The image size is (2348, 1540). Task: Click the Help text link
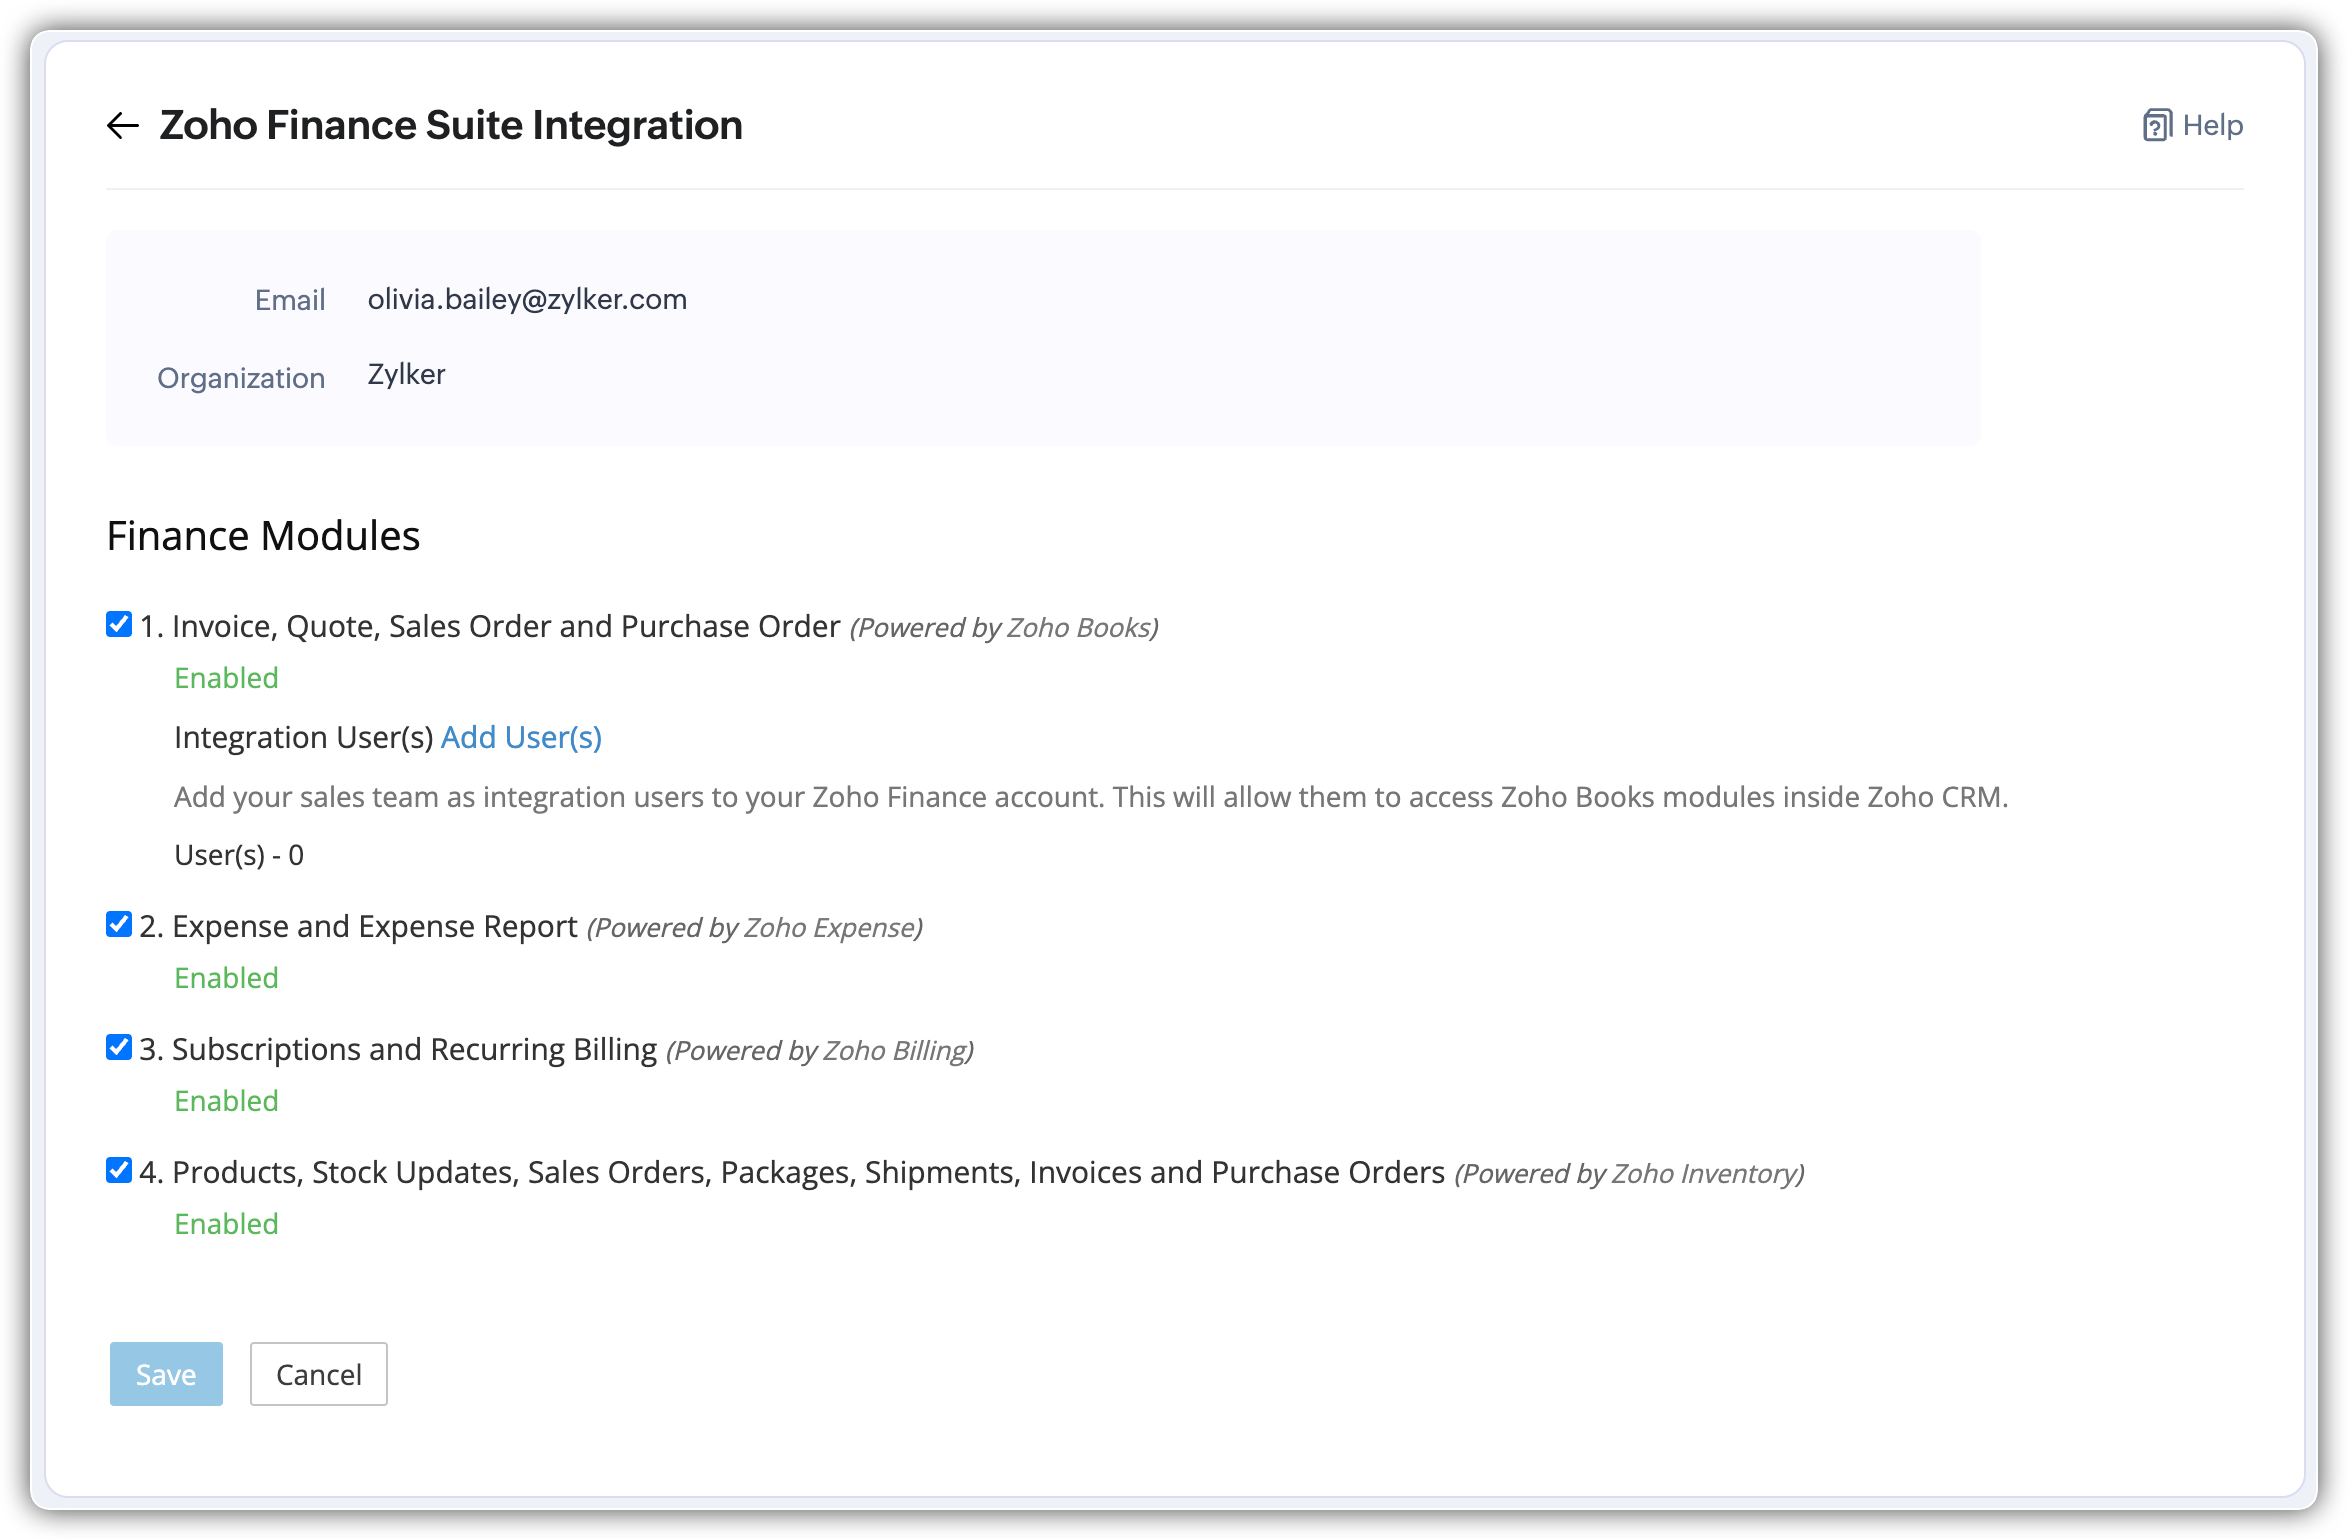pyautogui.click(x=2212, y=126)
